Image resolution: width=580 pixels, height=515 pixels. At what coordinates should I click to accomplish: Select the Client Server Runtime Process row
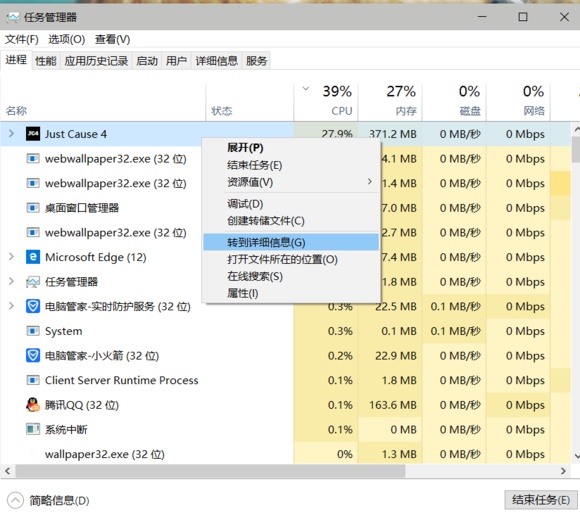coord(285,380)
